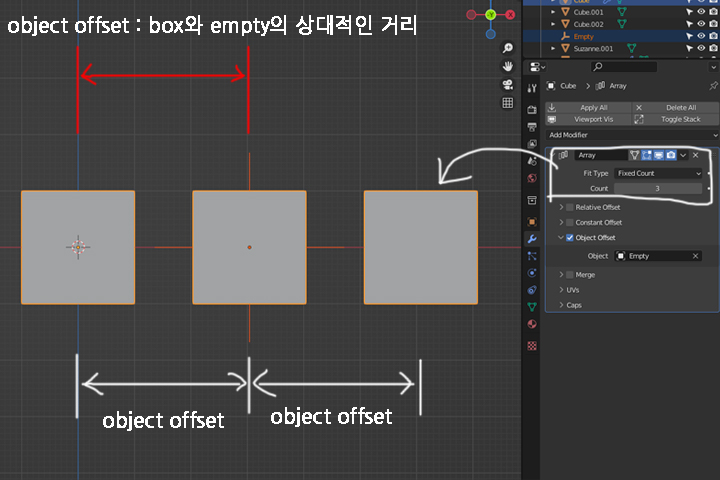720x480 pixels.
Task: Open the Texture properties checker tab icon
Action: (532, 345)
